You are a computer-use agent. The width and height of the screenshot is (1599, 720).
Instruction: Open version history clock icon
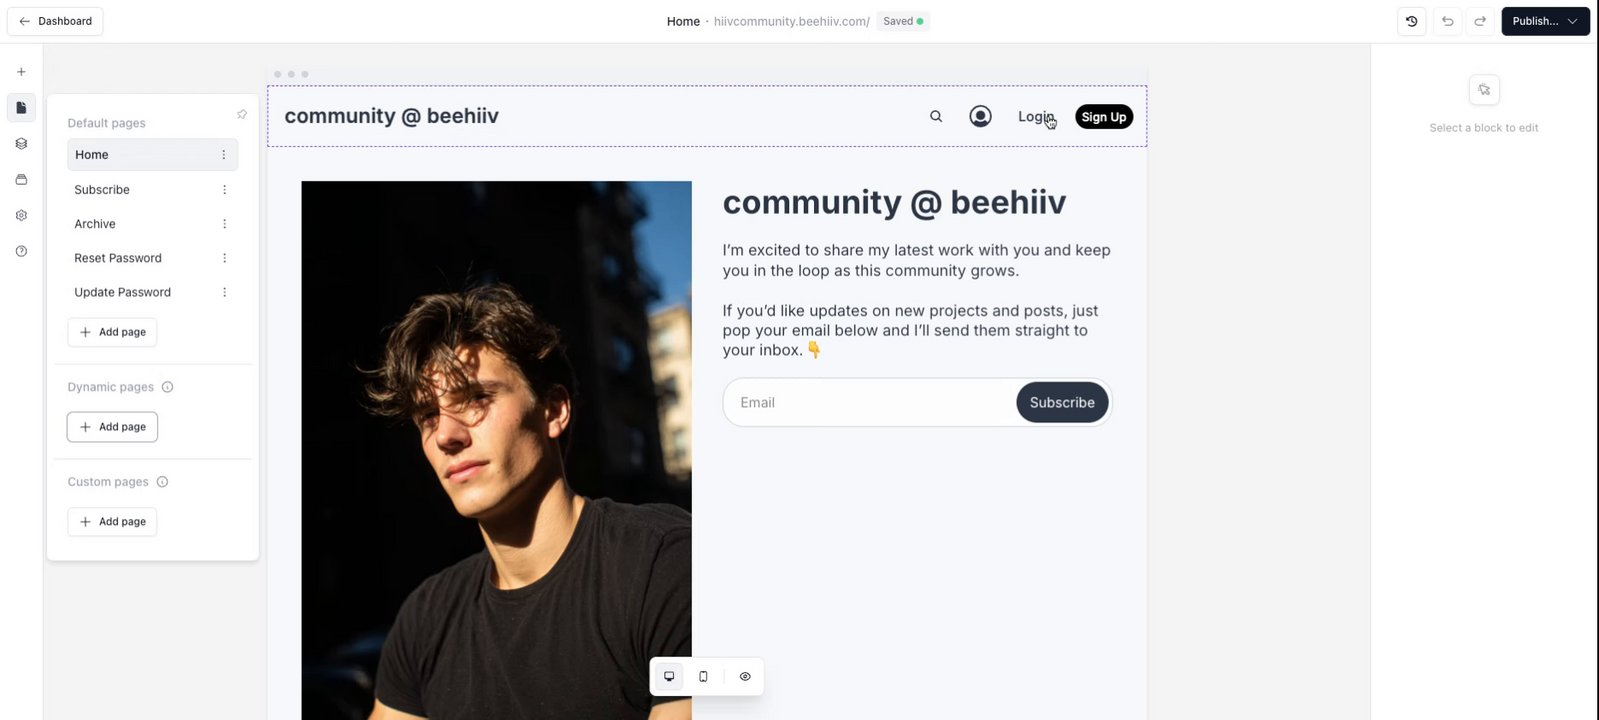pyautogui.click(x=1412, y=21)
